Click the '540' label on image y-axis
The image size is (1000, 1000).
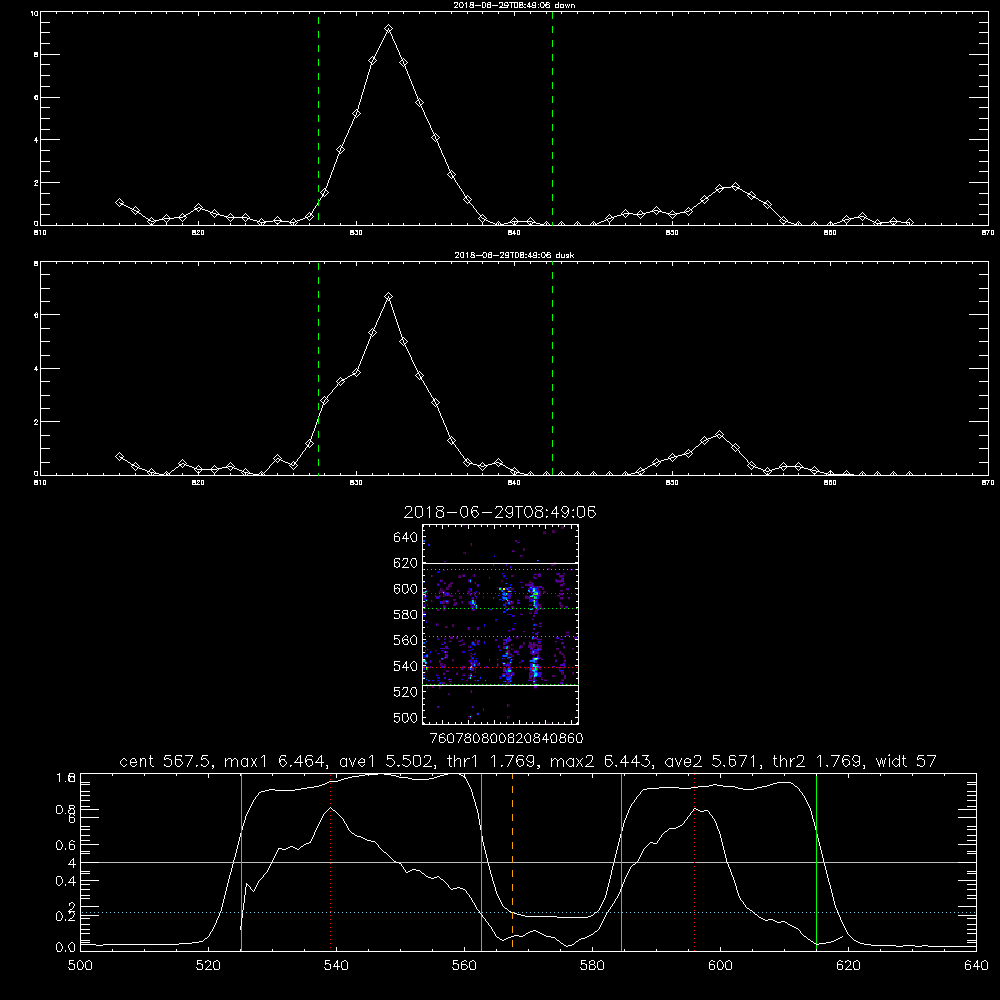(x=406, y=666)
